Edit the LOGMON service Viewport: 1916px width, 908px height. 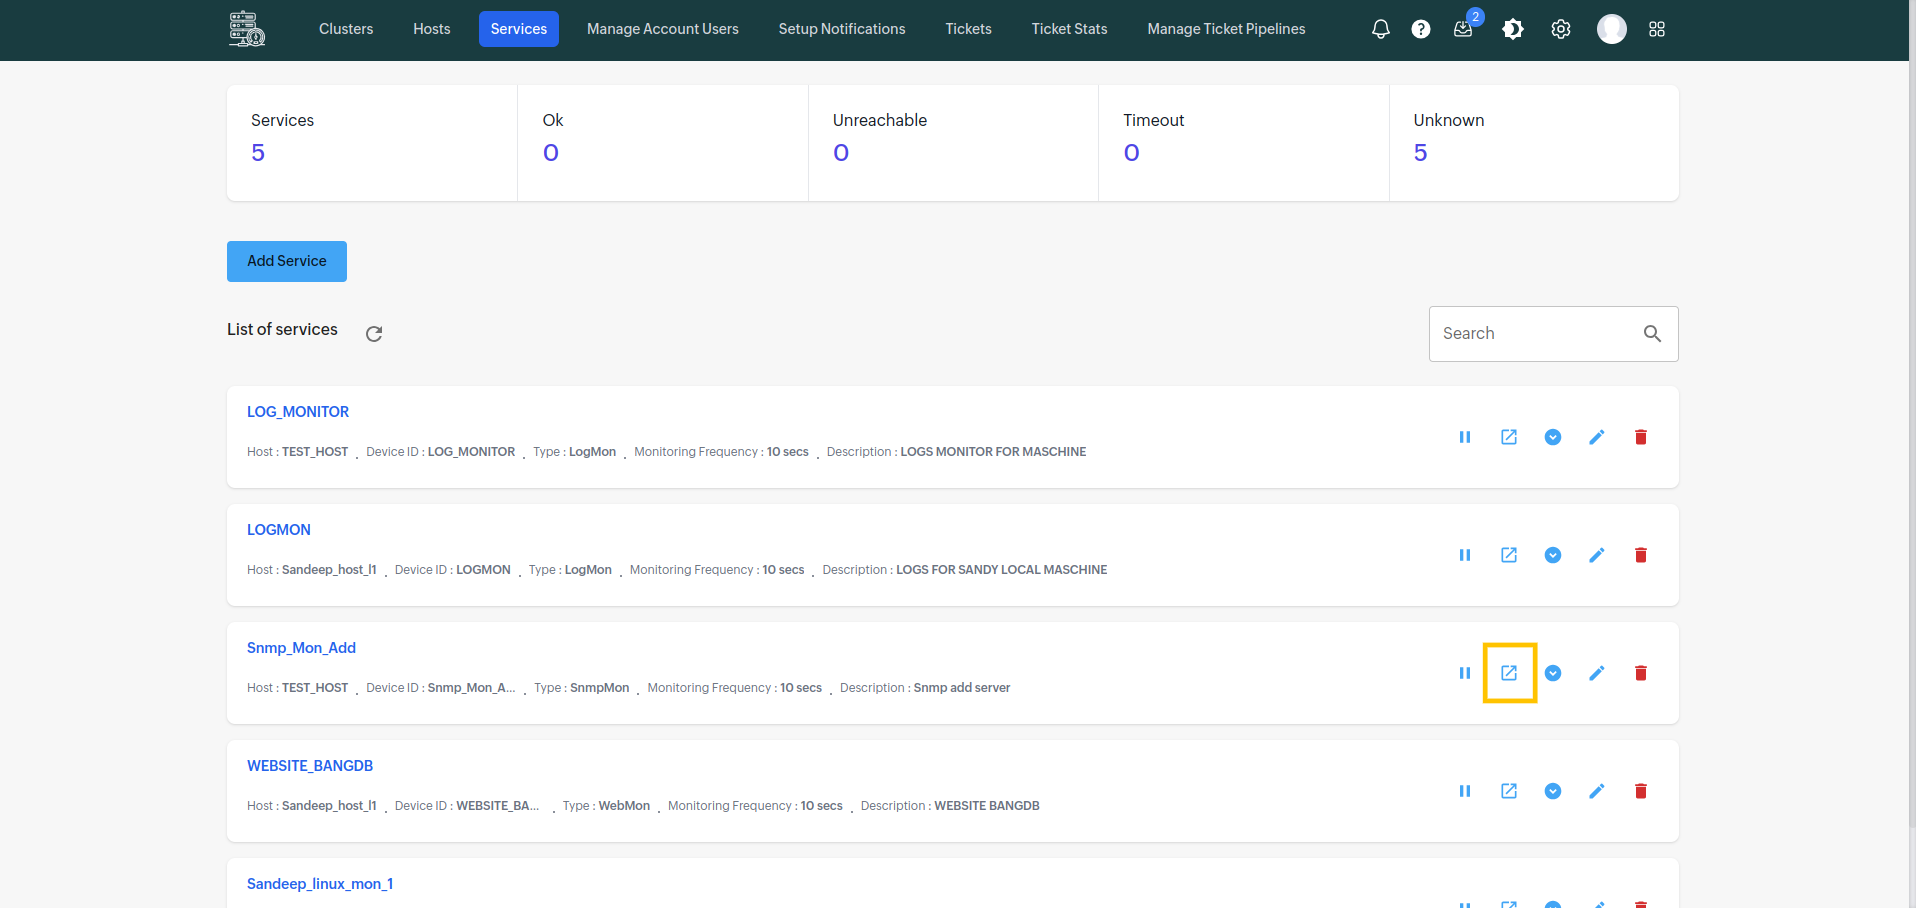(1597, 555)
